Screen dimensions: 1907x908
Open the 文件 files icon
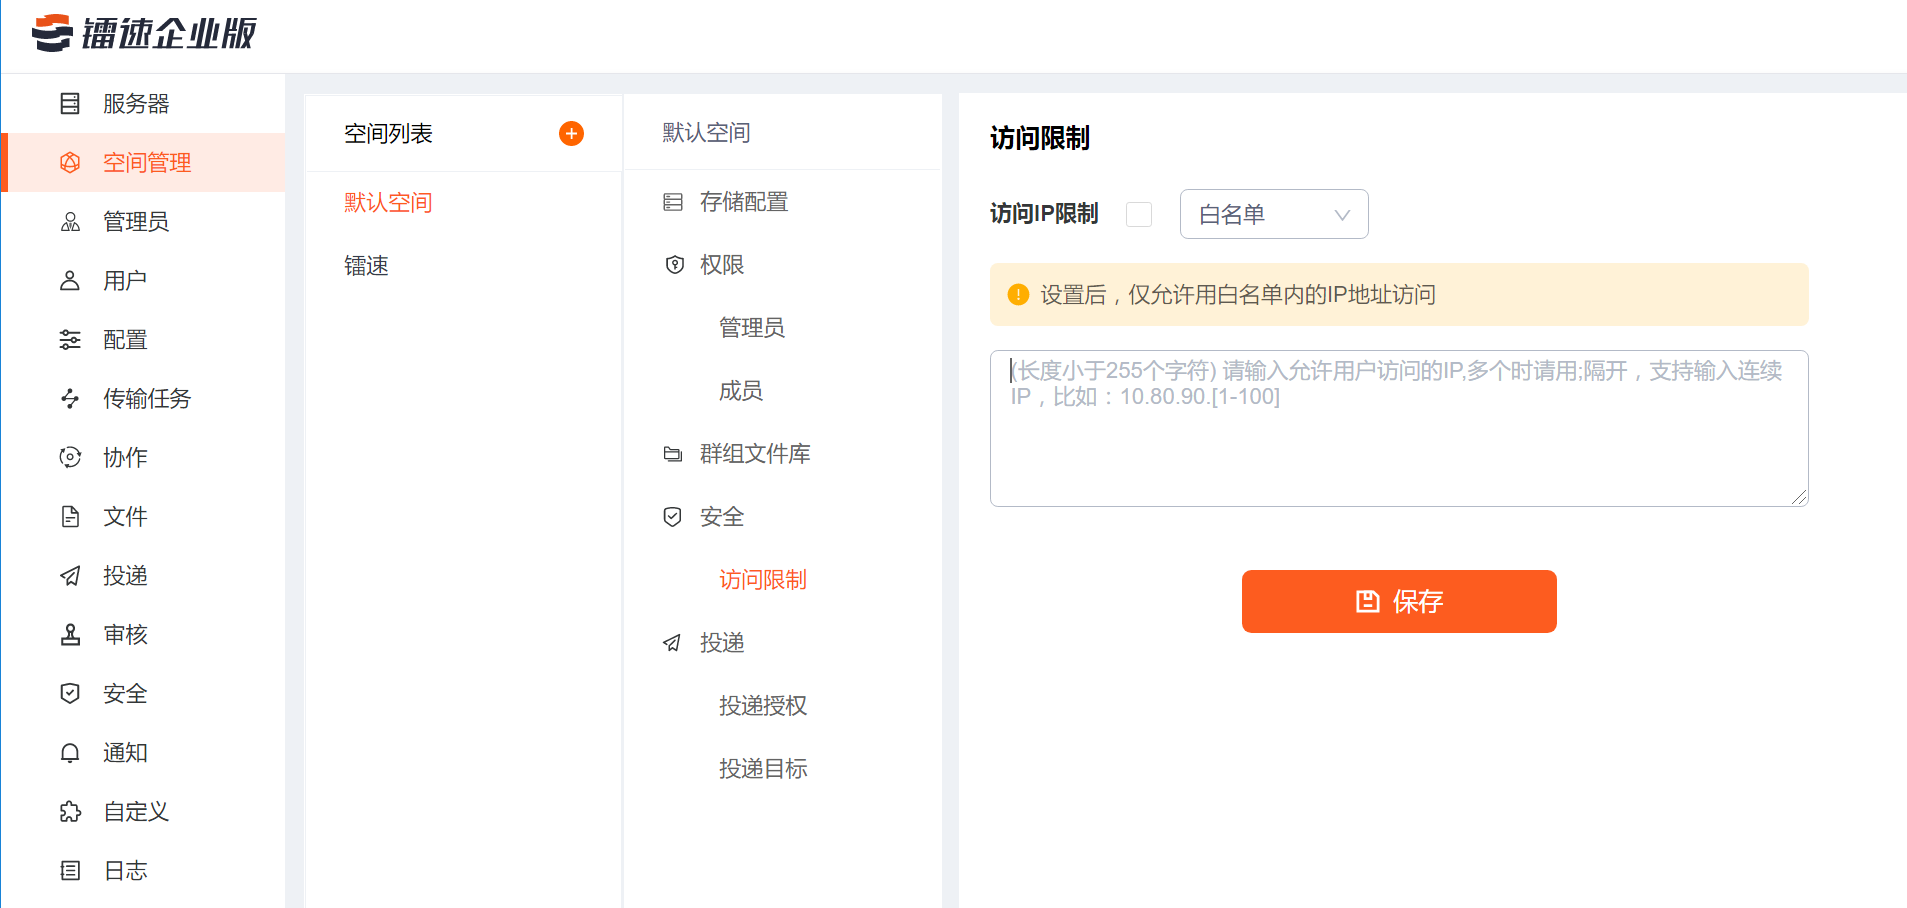(70, 516)
